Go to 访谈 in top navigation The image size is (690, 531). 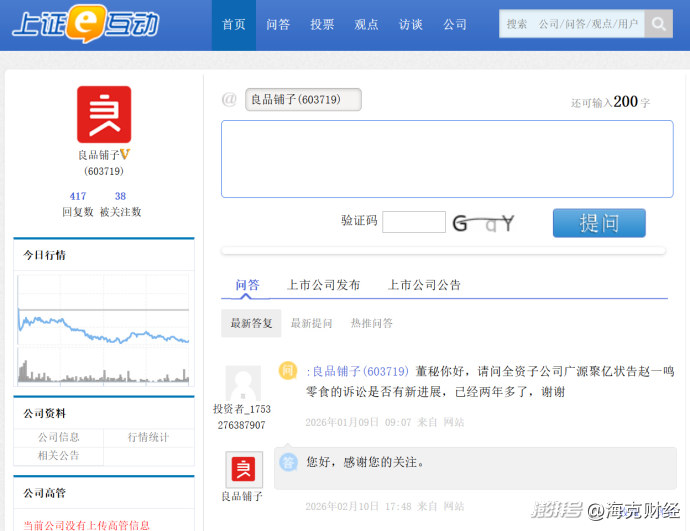411,25
